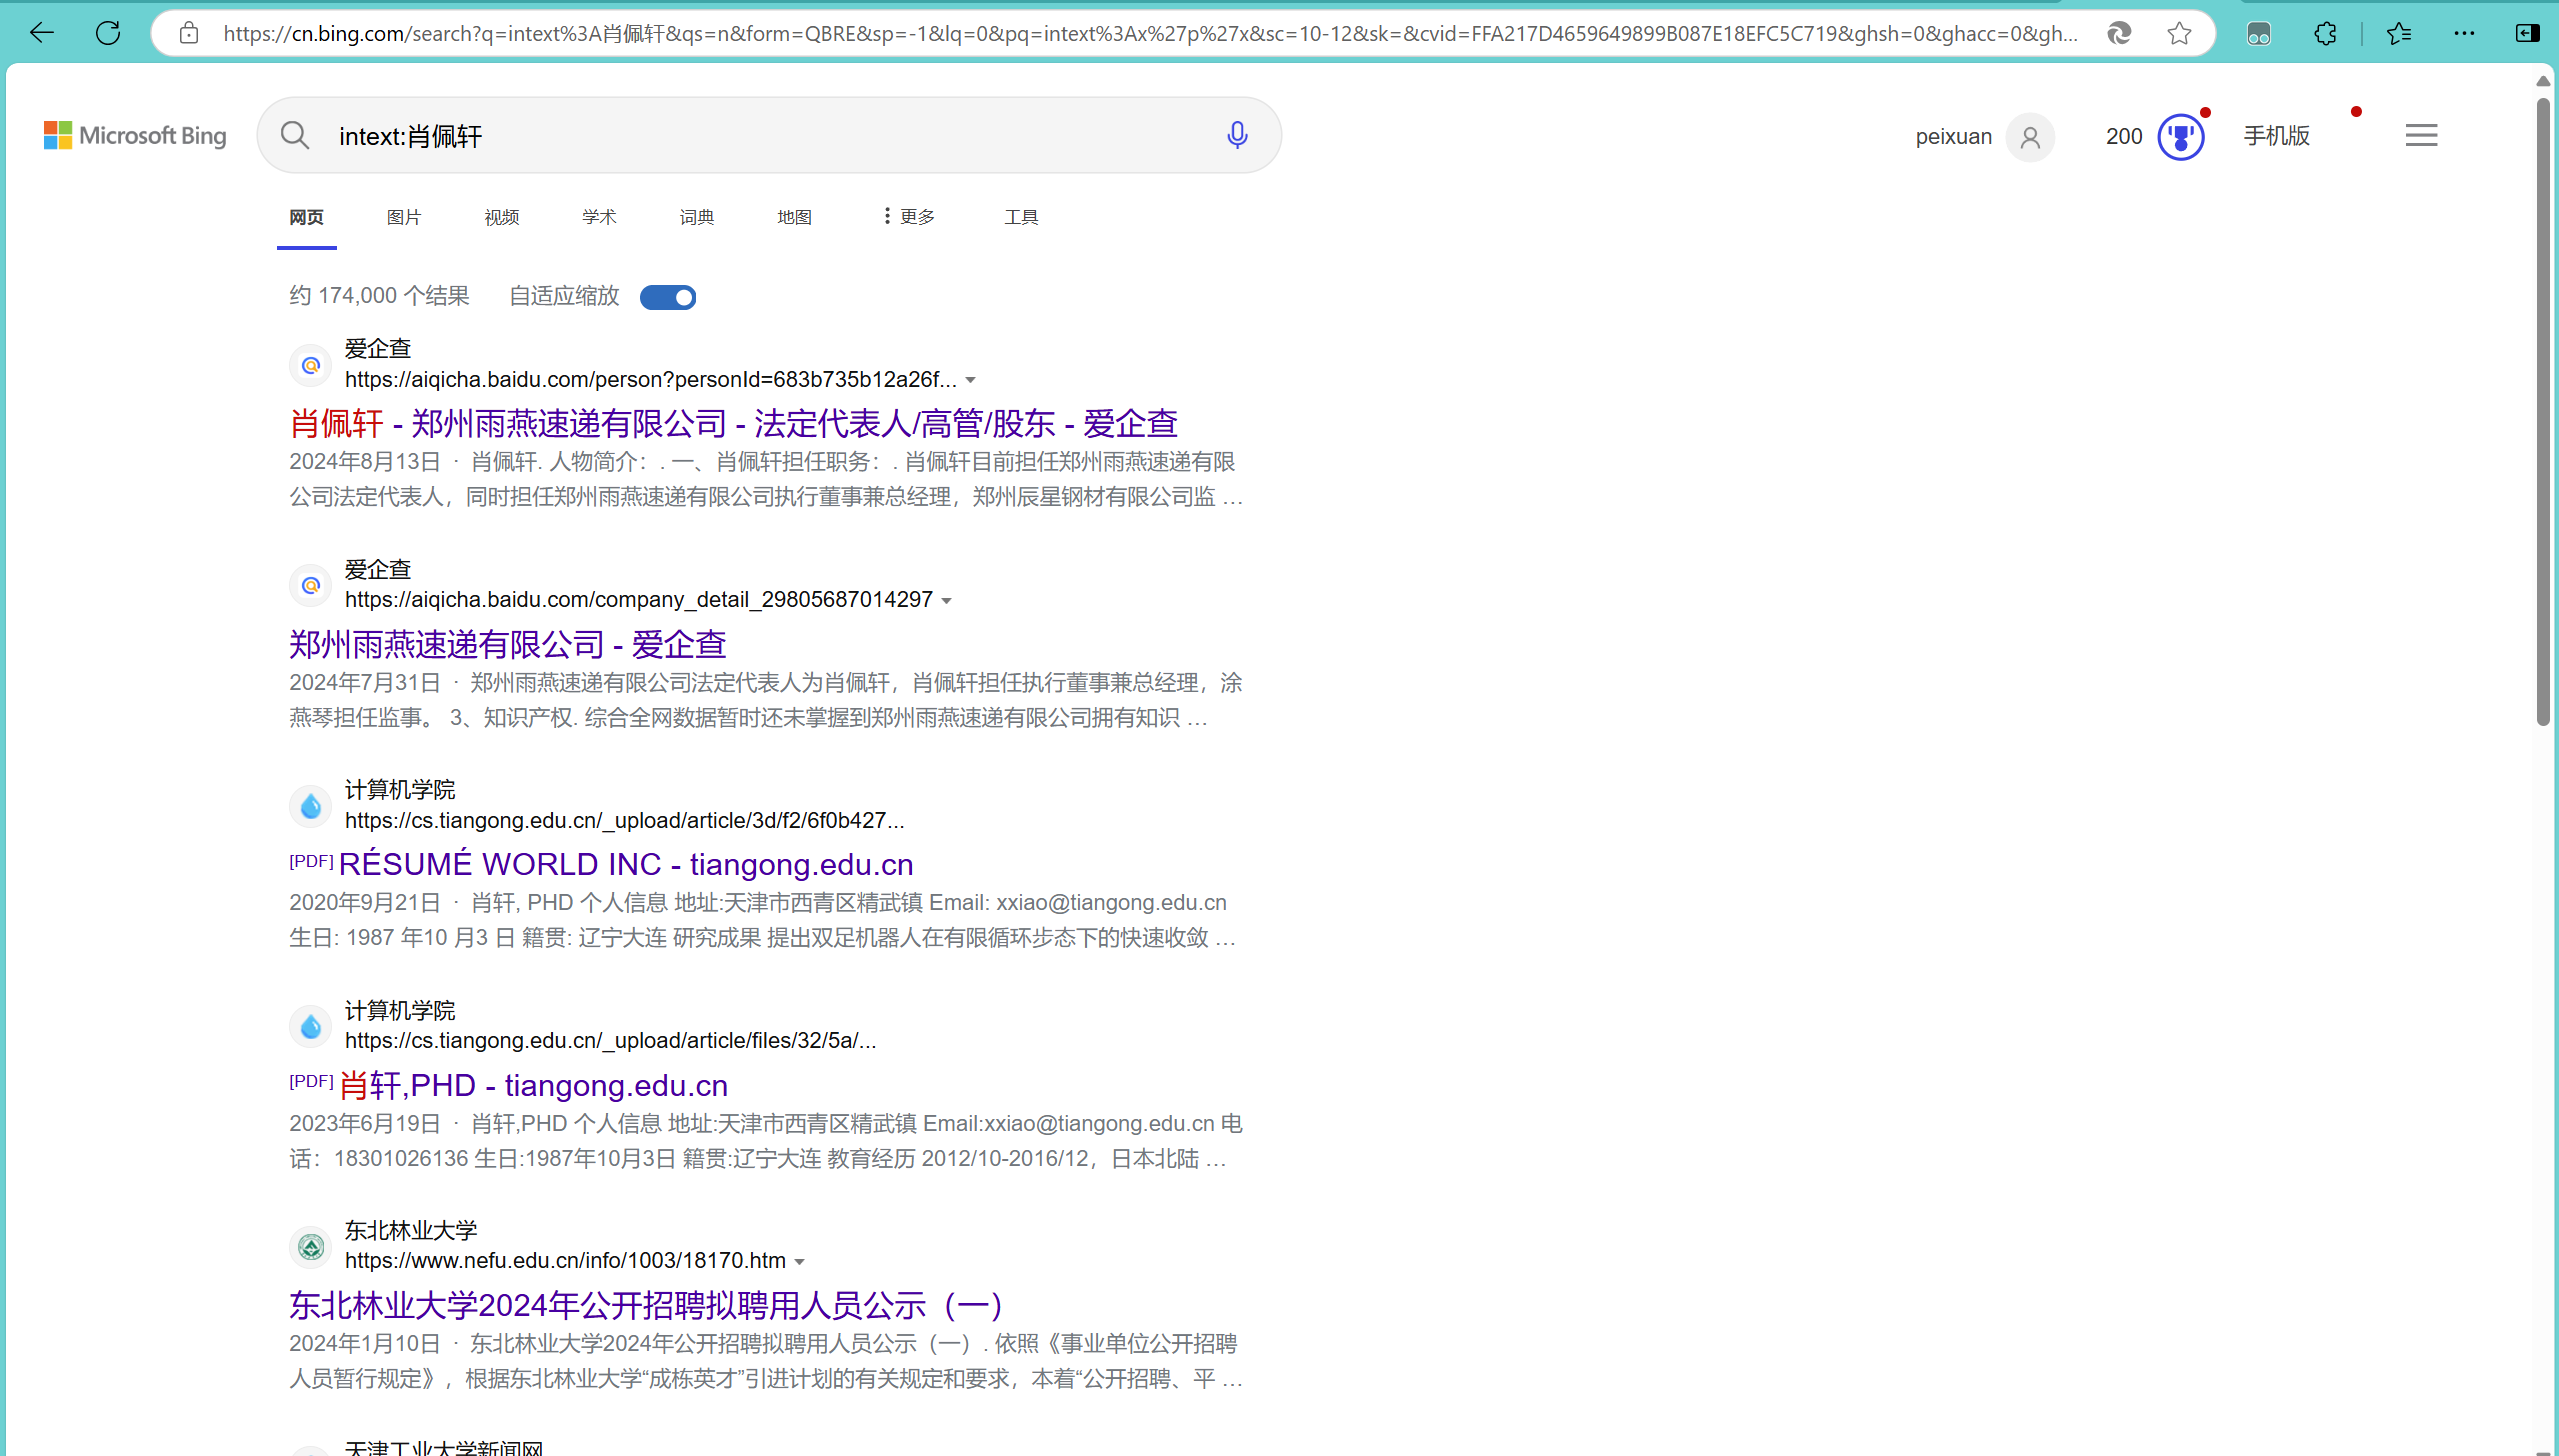Screen dimensions: 2559x1456
Task: Toggle browser sidebar icon
Action: (2528, 34)
